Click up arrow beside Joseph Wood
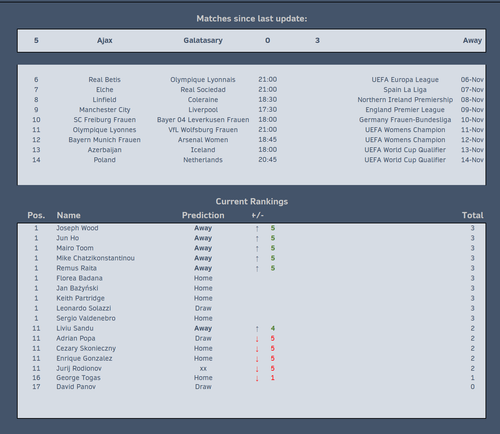The height and width of the screenshot is (434, 500). pos(257,229)
